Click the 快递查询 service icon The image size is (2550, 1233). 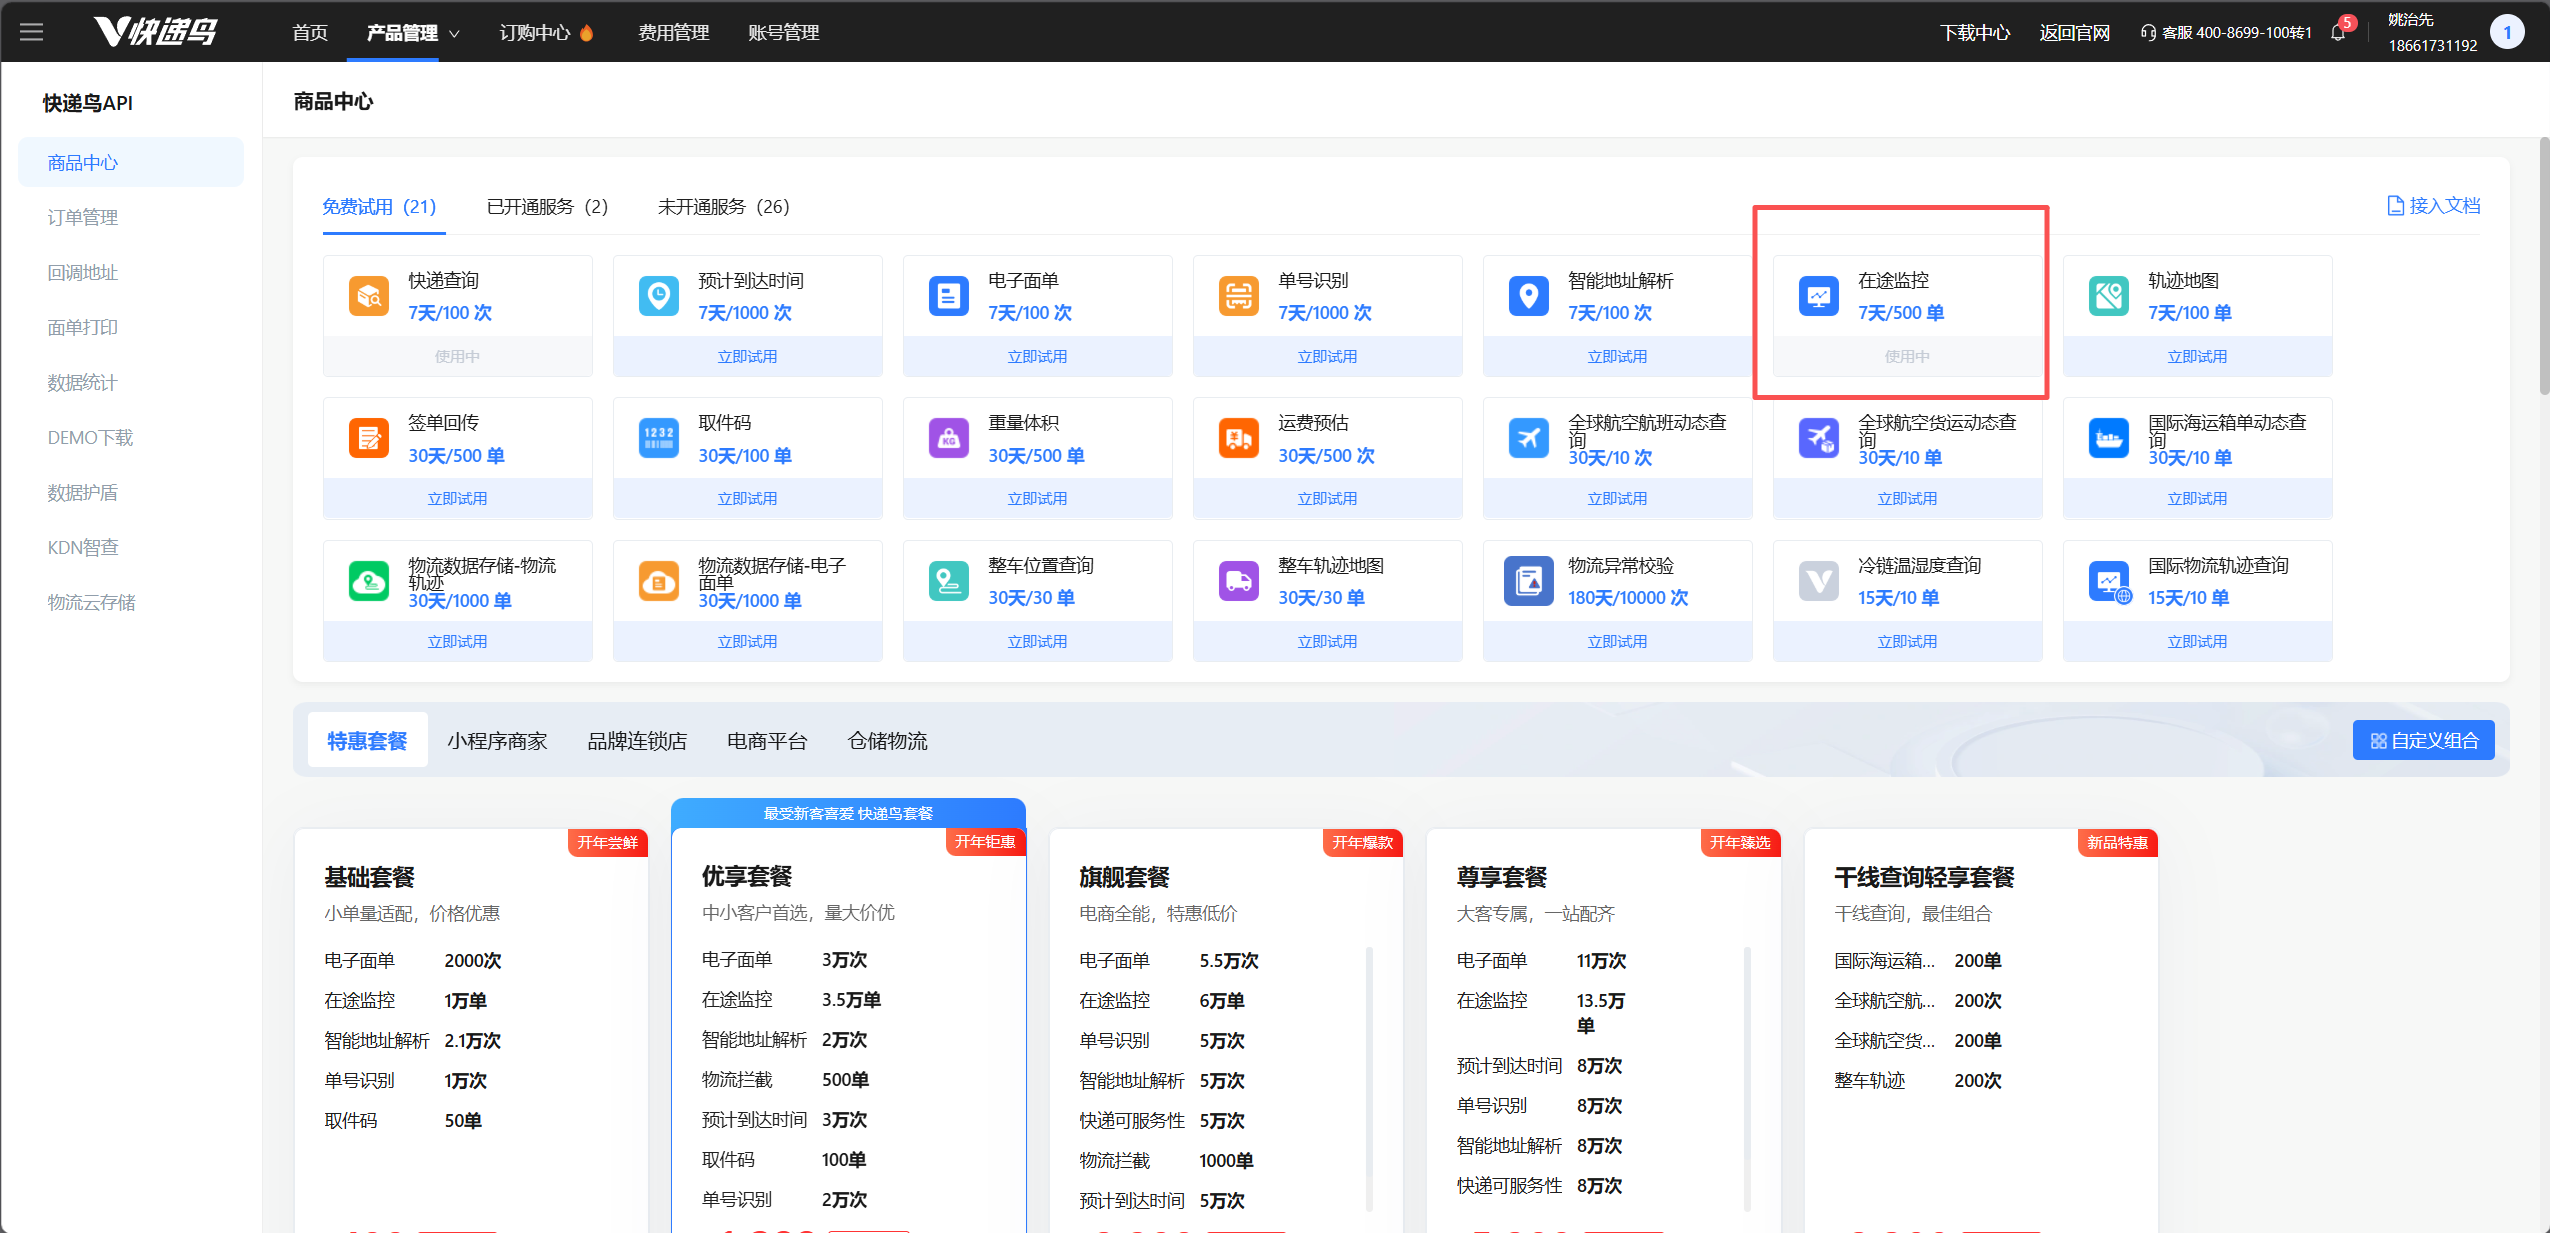(369, 296)
